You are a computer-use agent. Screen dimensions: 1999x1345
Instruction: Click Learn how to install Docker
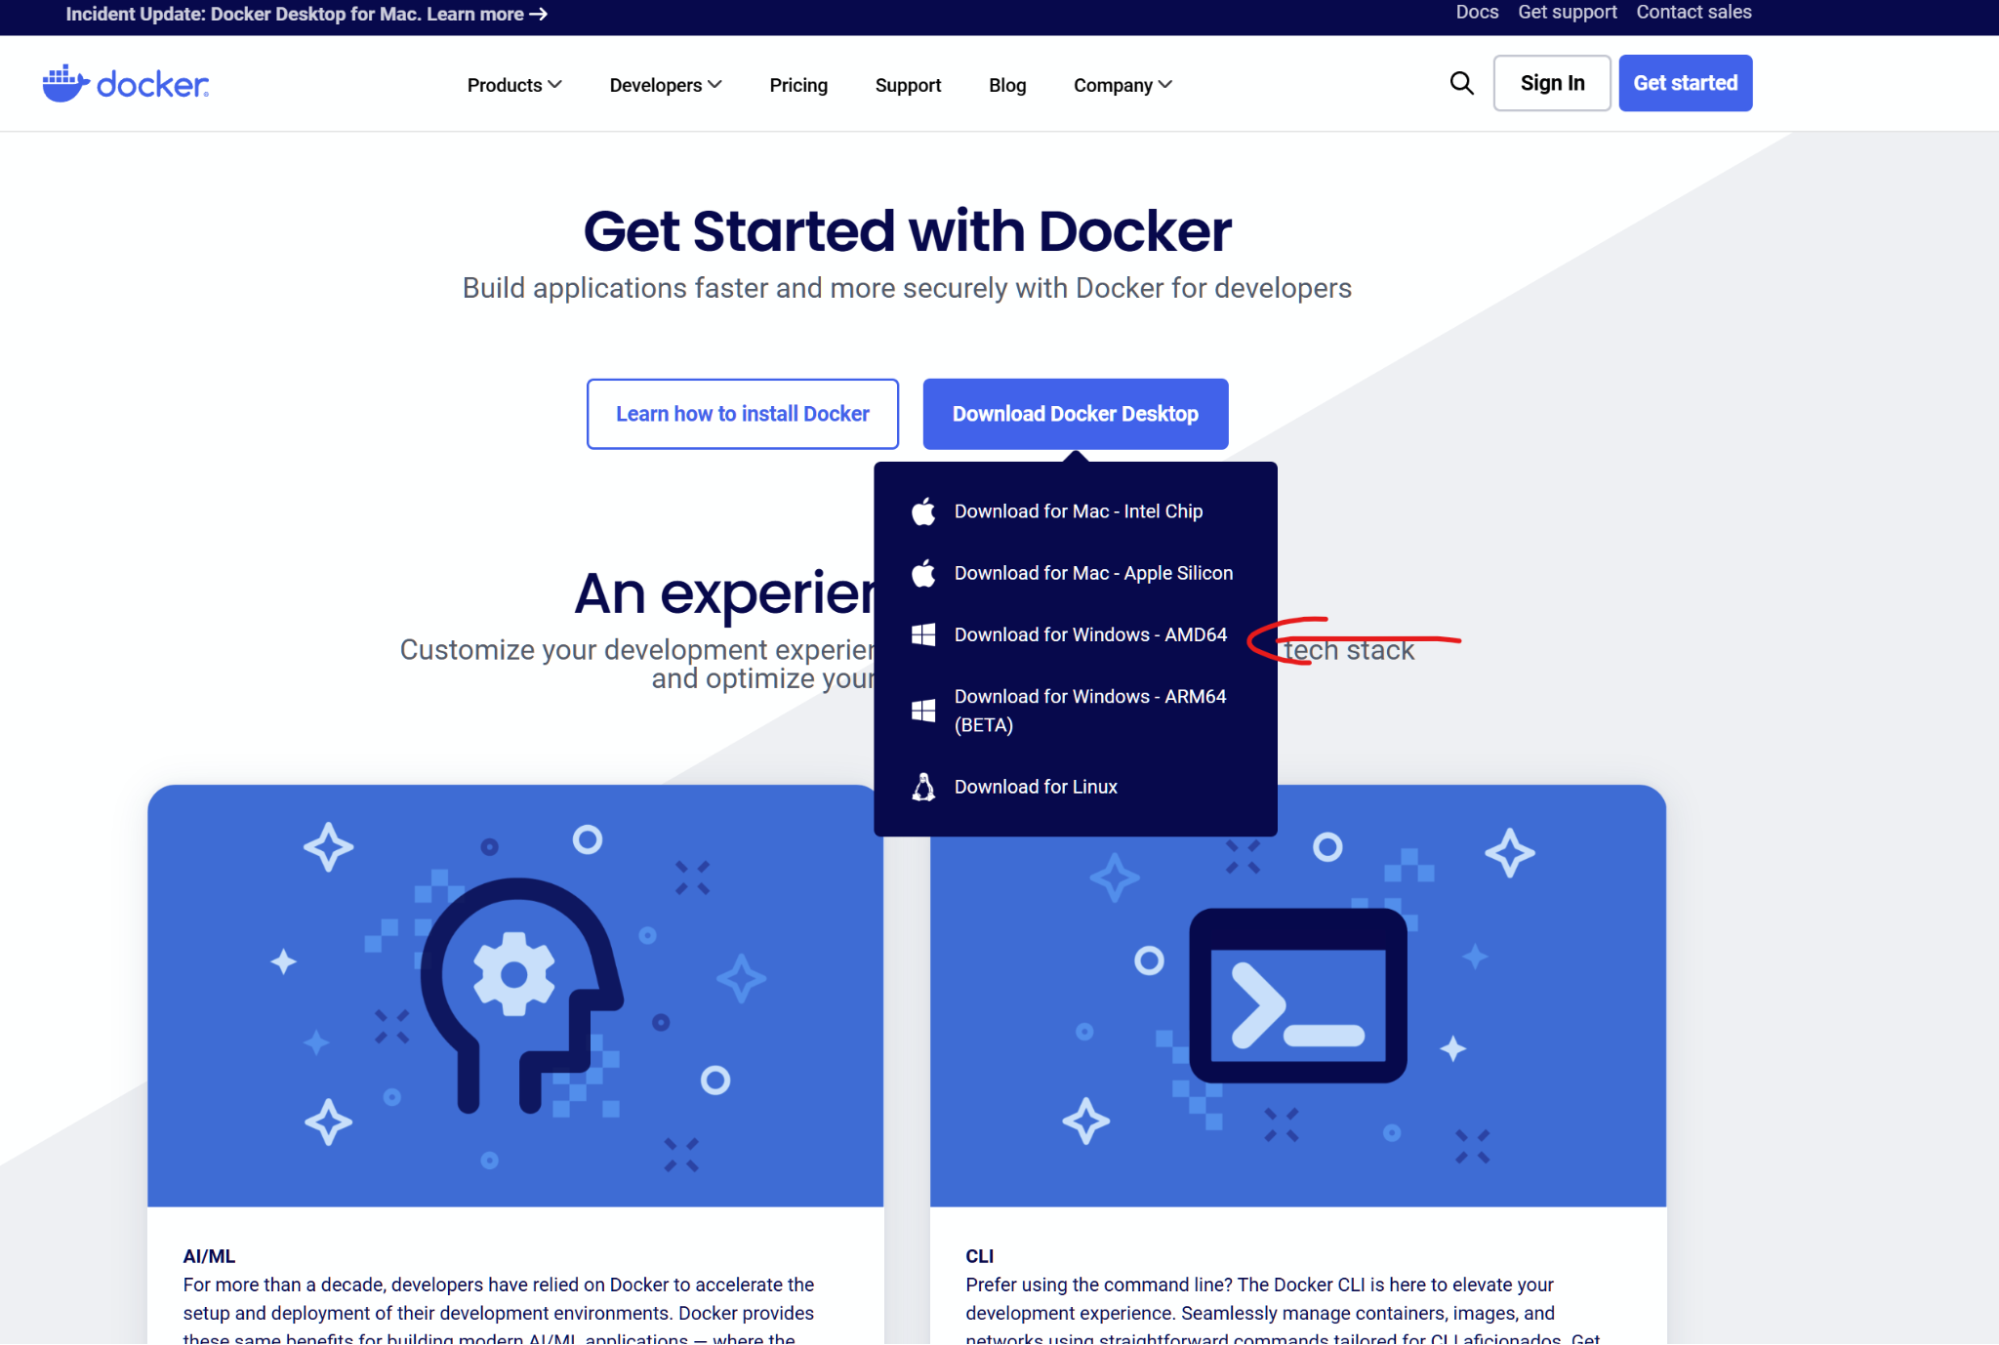point(742,414)
